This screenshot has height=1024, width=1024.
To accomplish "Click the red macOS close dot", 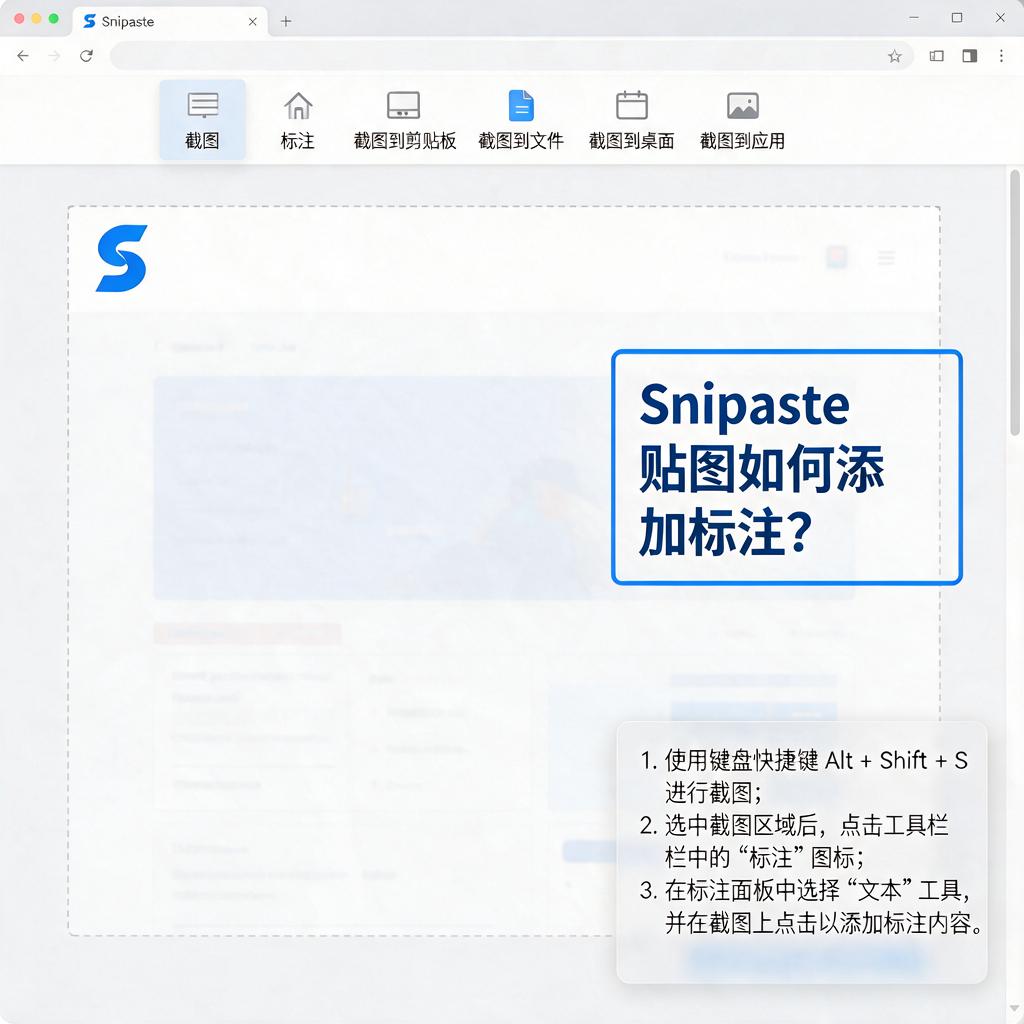I will tap(19, 18).
